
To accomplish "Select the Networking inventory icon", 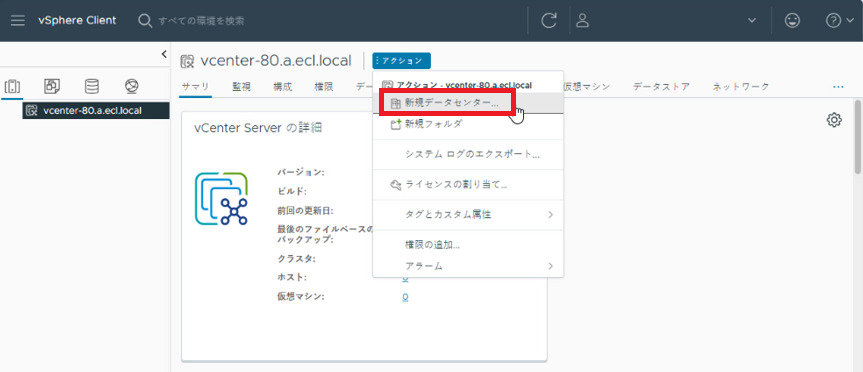I will point(132,86).
